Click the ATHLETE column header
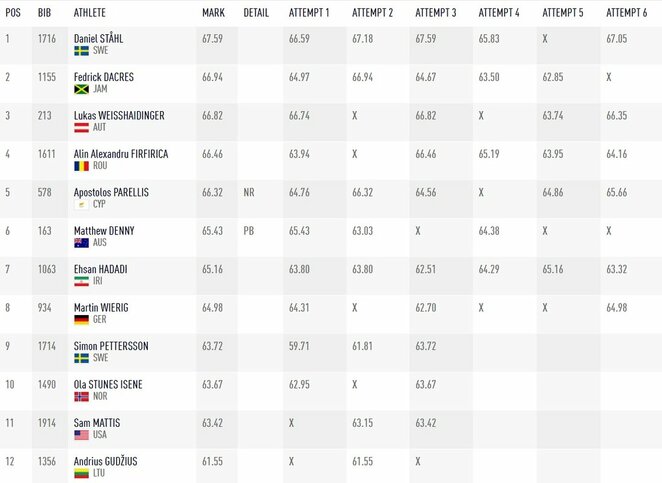The image size is (662, 483). [92, 13]
